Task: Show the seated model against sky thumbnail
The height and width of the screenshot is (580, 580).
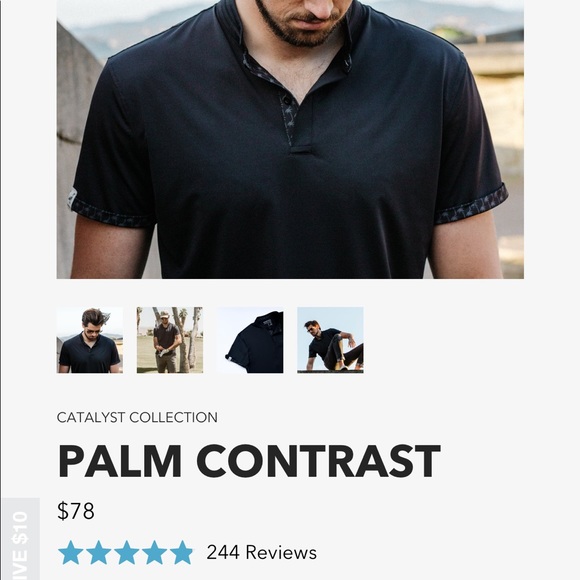Action: coord(330,340)
